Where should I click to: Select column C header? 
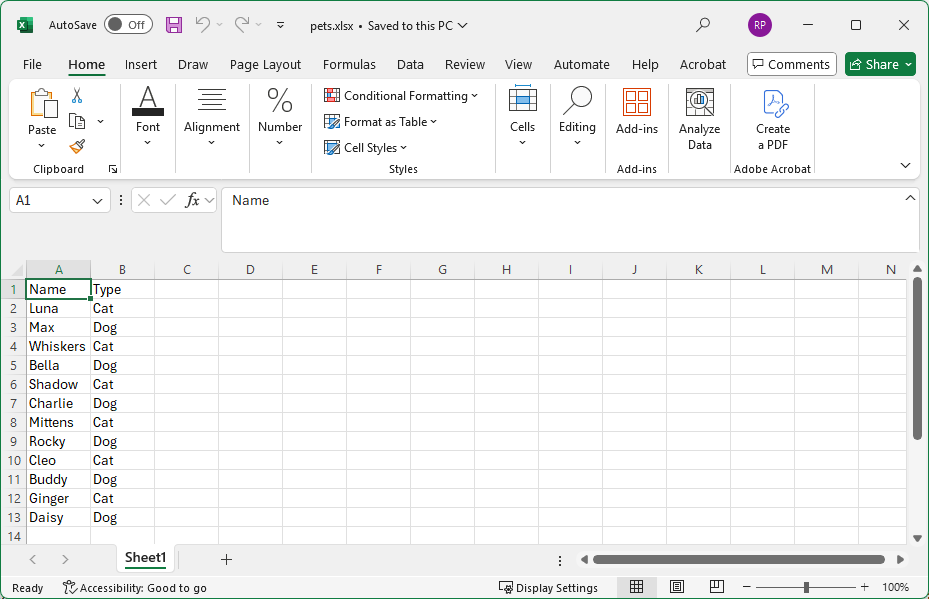coord(187,270)
